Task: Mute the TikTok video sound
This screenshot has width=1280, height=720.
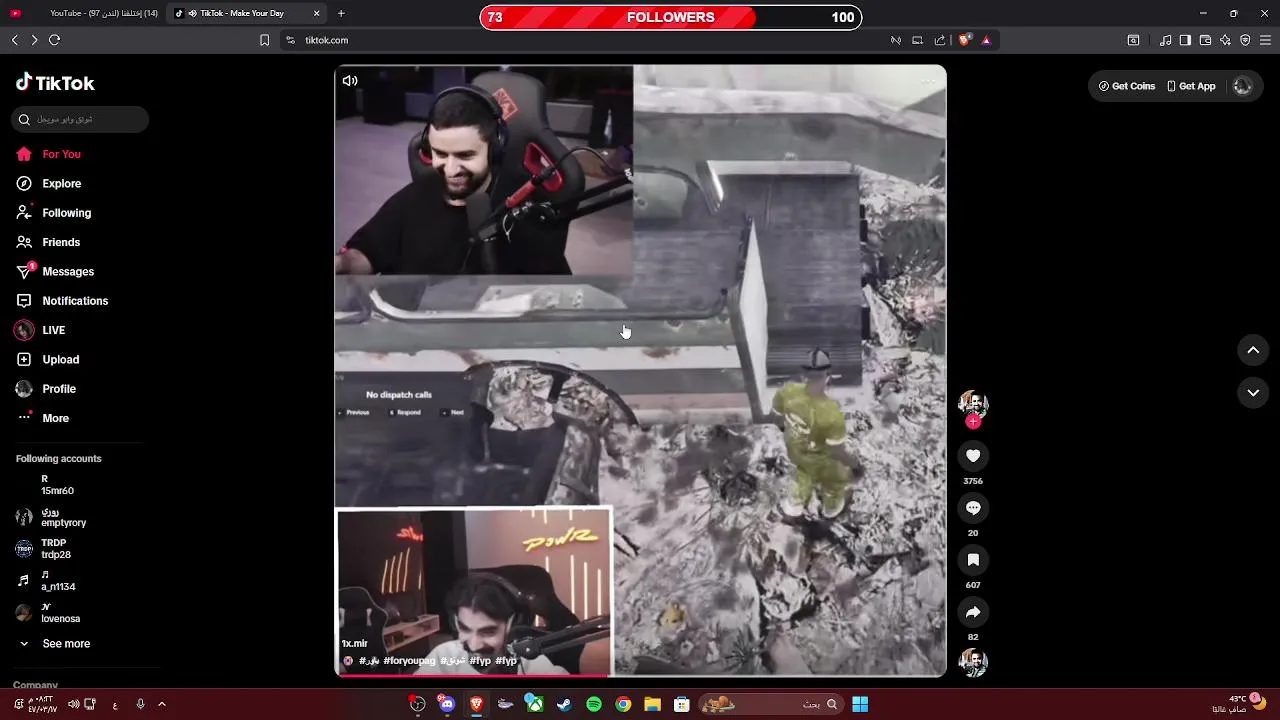Action: [x=350, y=81]
